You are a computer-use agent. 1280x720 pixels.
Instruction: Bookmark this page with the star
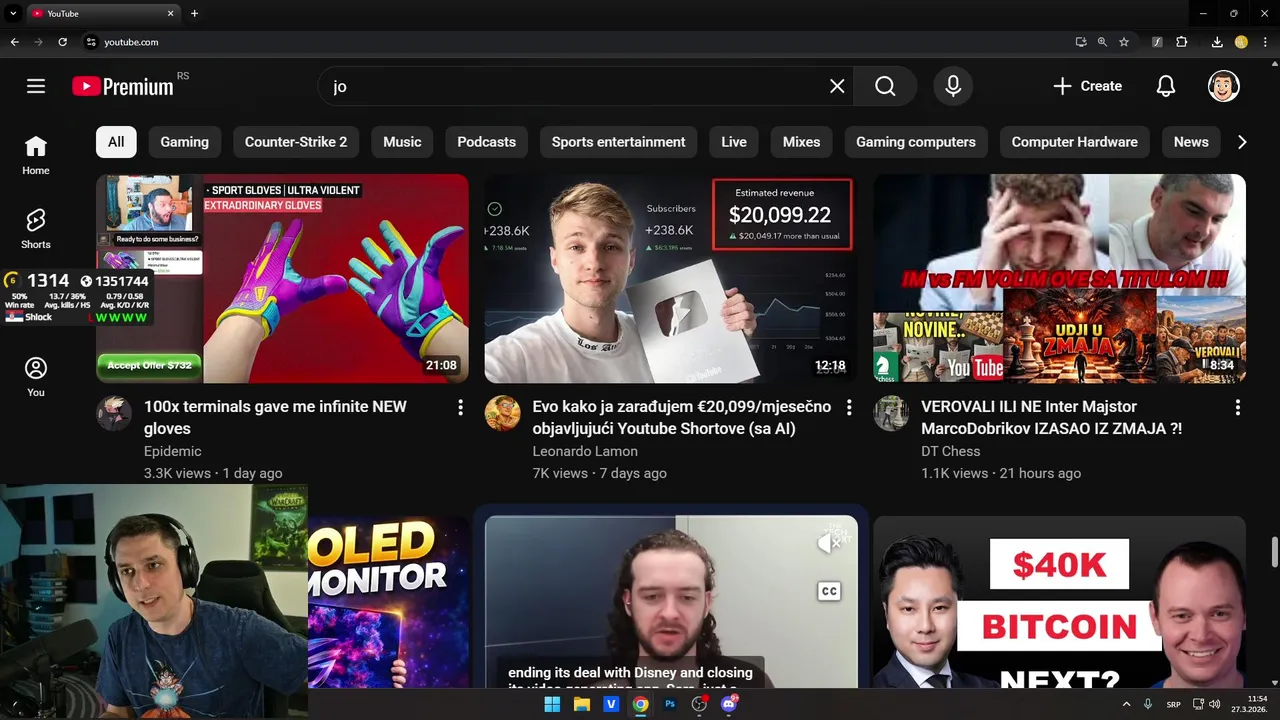tap(1124, 42)
